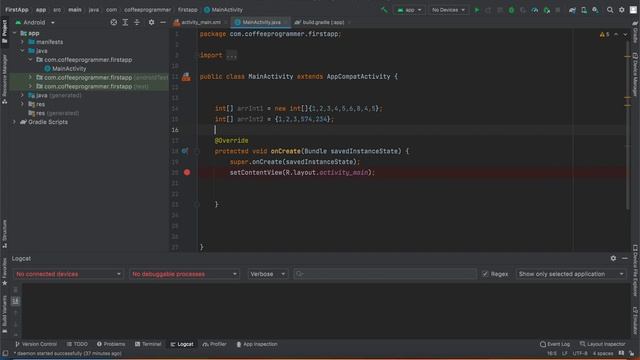Open App Inspection tool window
The height and width of the screenshot is (360, 640).
[x=257, y=344]
